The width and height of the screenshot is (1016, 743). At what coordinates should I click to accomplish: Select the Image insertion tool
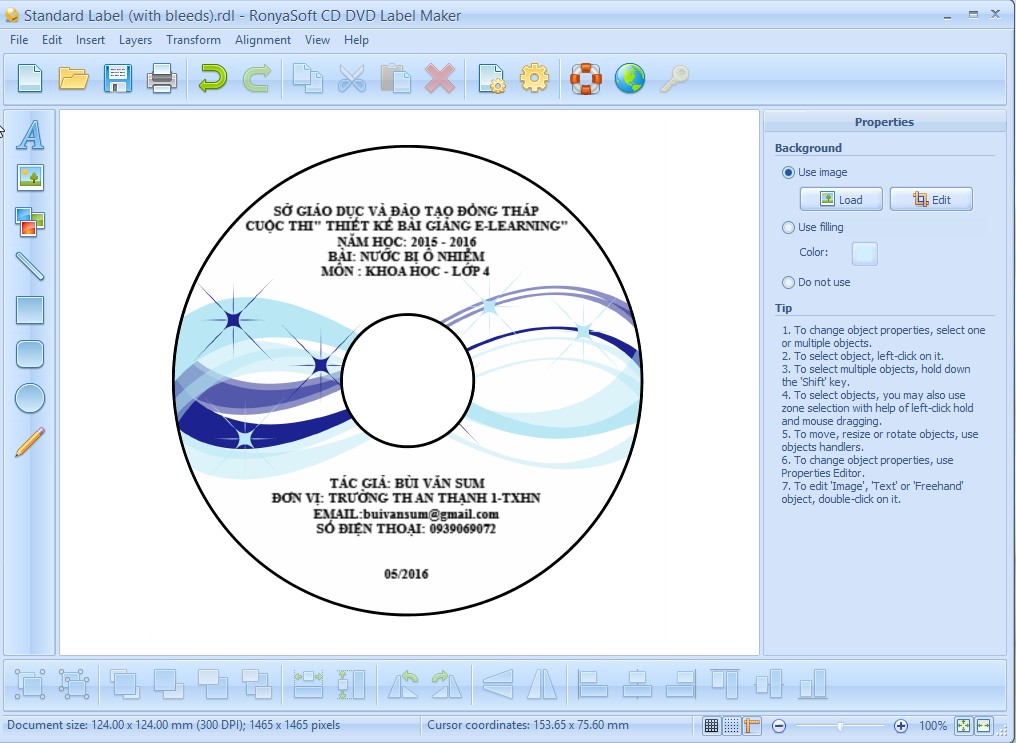point(29,178)
